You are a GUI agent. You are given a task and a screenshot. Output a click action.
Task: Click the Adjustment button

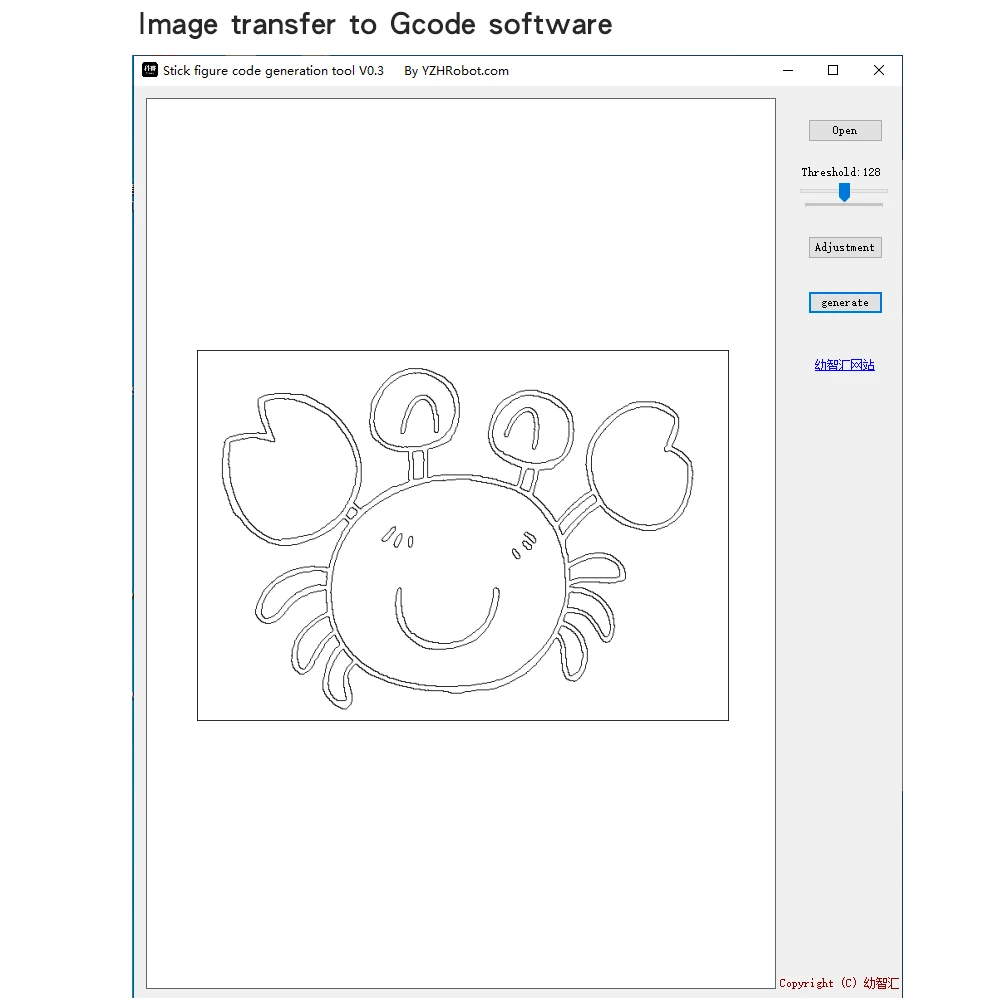coord(845,247)
